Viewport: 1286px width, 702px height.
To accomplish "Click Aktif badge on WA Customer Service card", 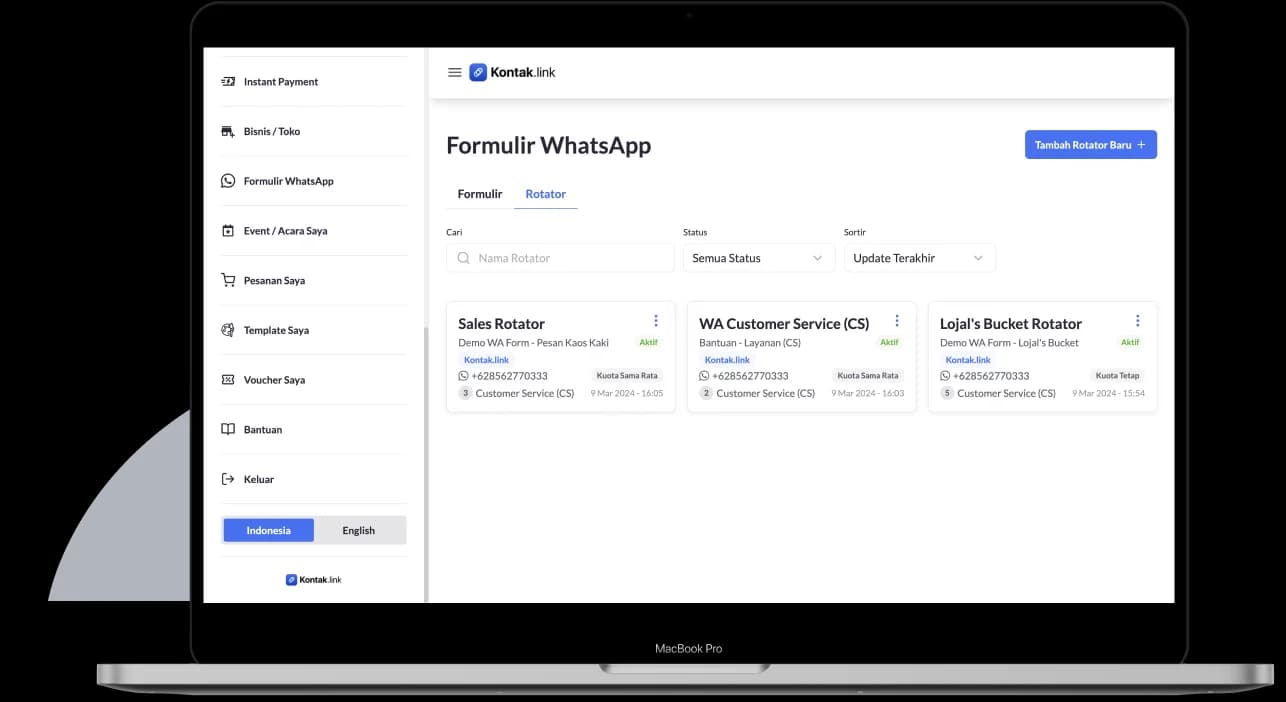I will pos(889,342).
